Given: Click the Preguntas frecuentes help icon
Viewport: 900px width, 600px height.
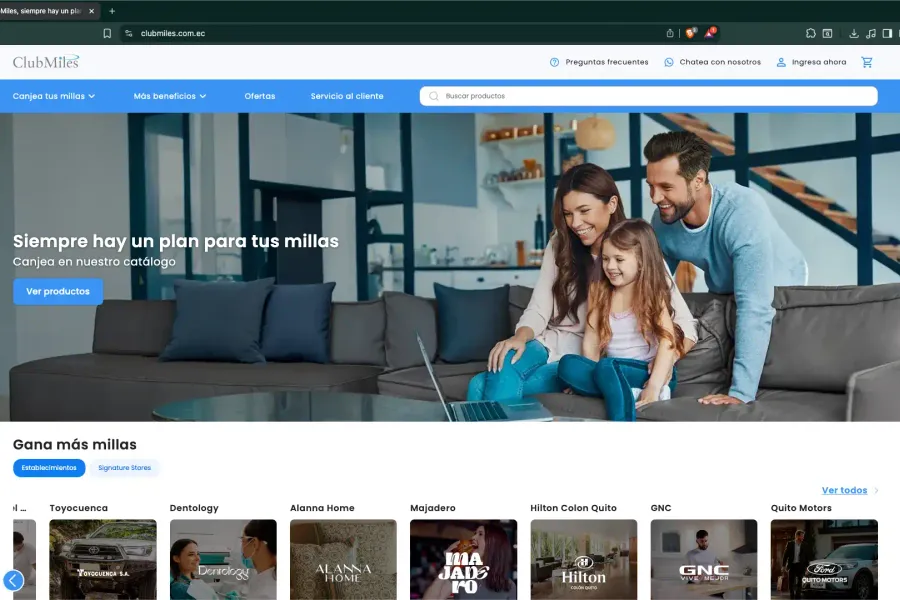Looking at the screenshot, I should point(554,62).
